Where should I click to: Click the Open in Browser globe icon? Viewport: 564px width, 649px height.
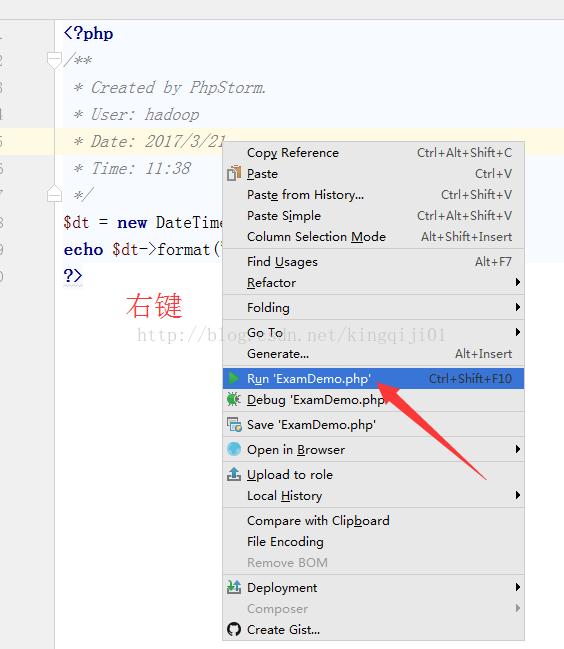[x=234, y=449]
